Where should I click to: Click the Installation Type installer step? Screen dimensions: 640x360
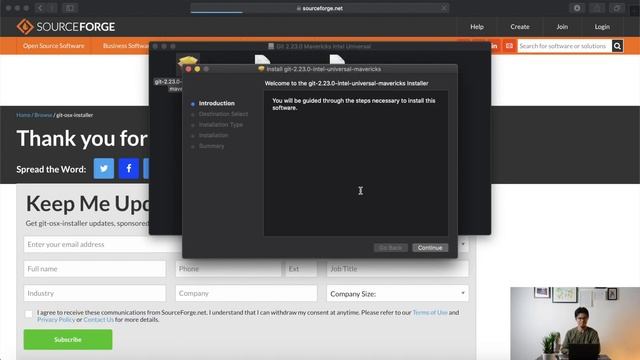221,124
